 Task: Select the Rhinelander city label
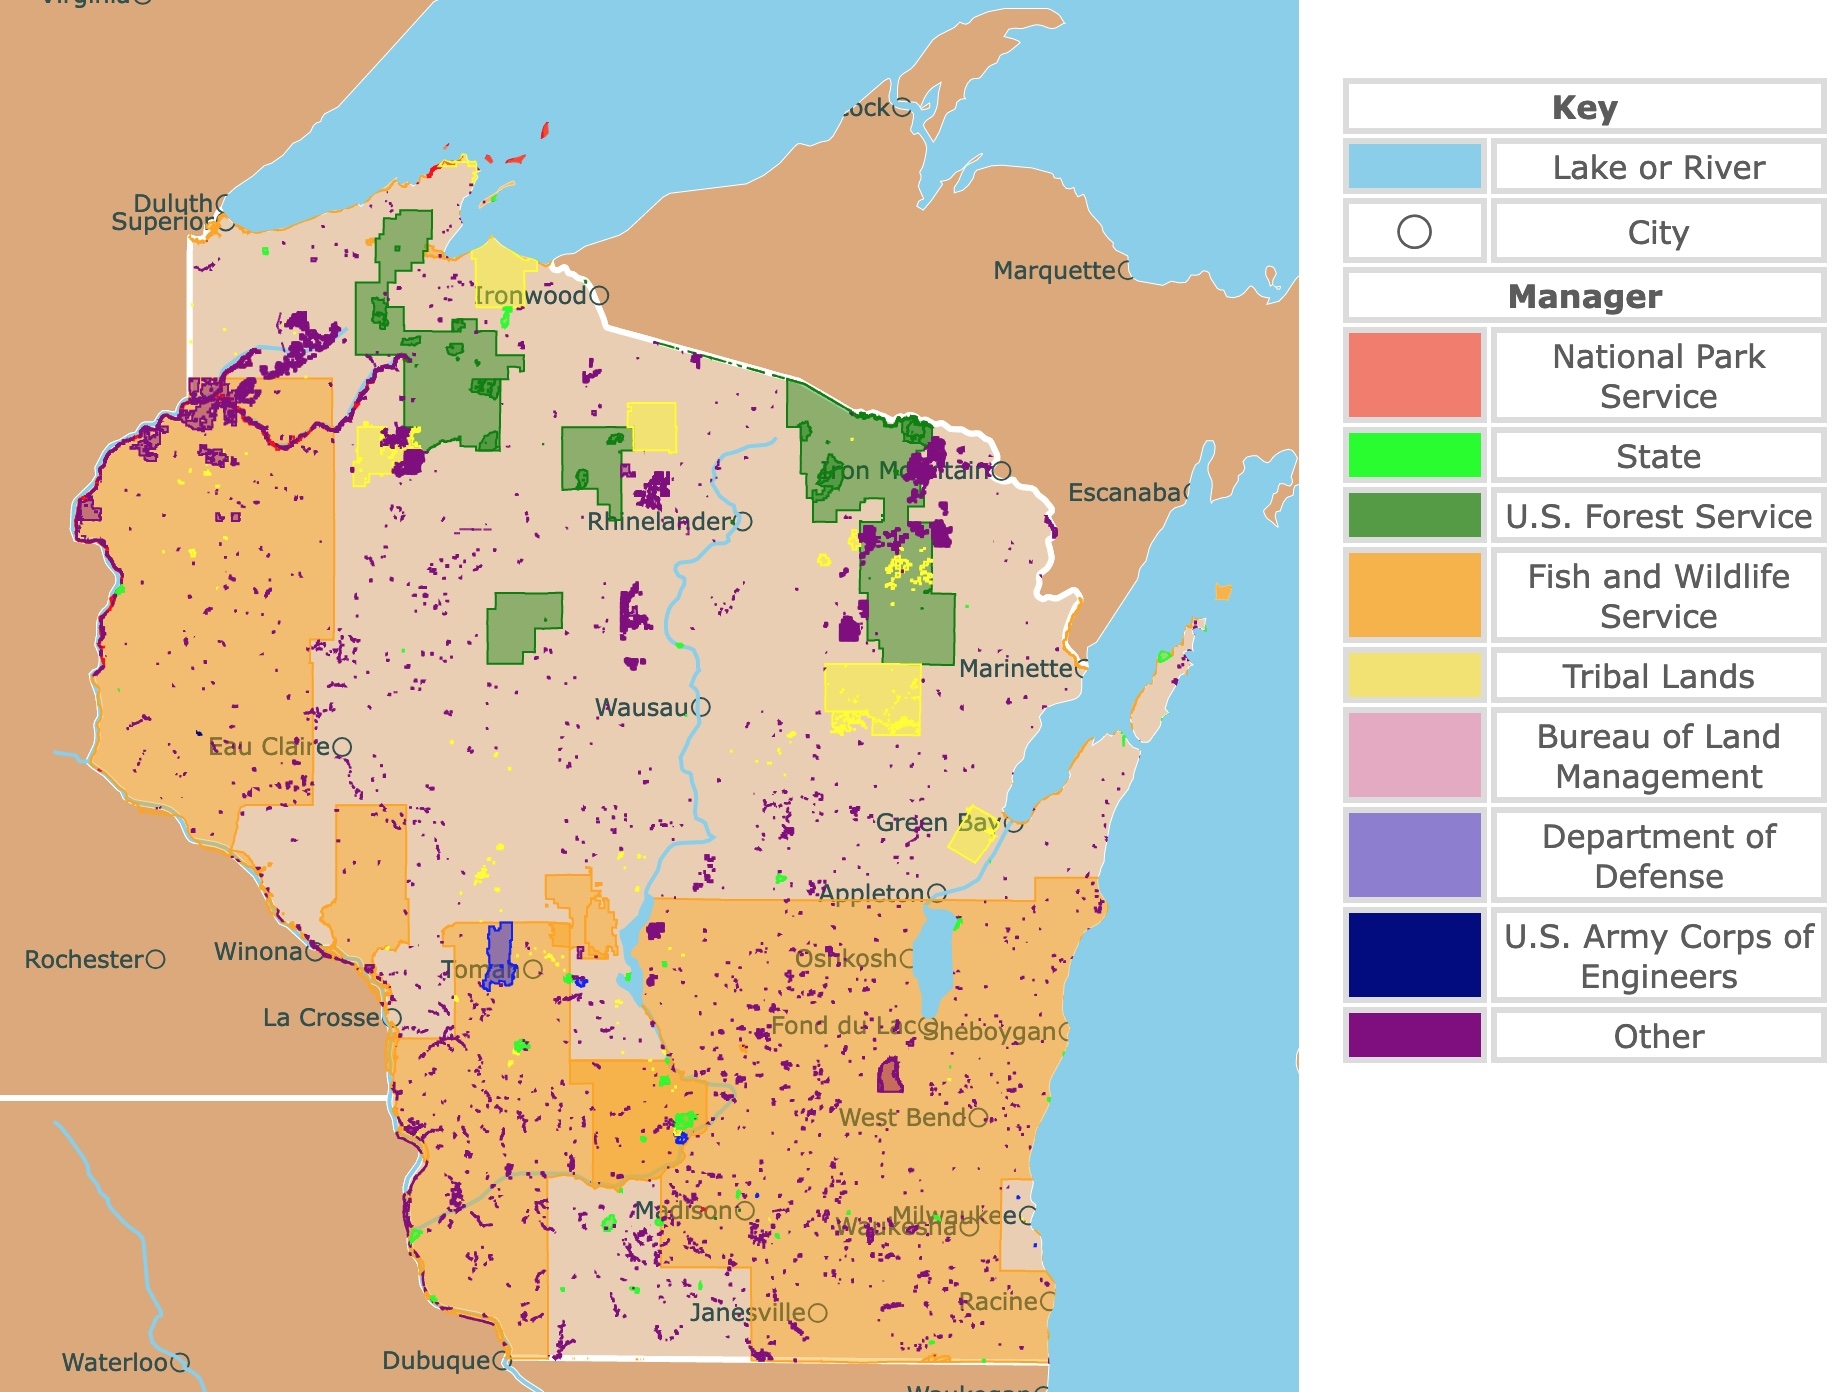[660, 519]
